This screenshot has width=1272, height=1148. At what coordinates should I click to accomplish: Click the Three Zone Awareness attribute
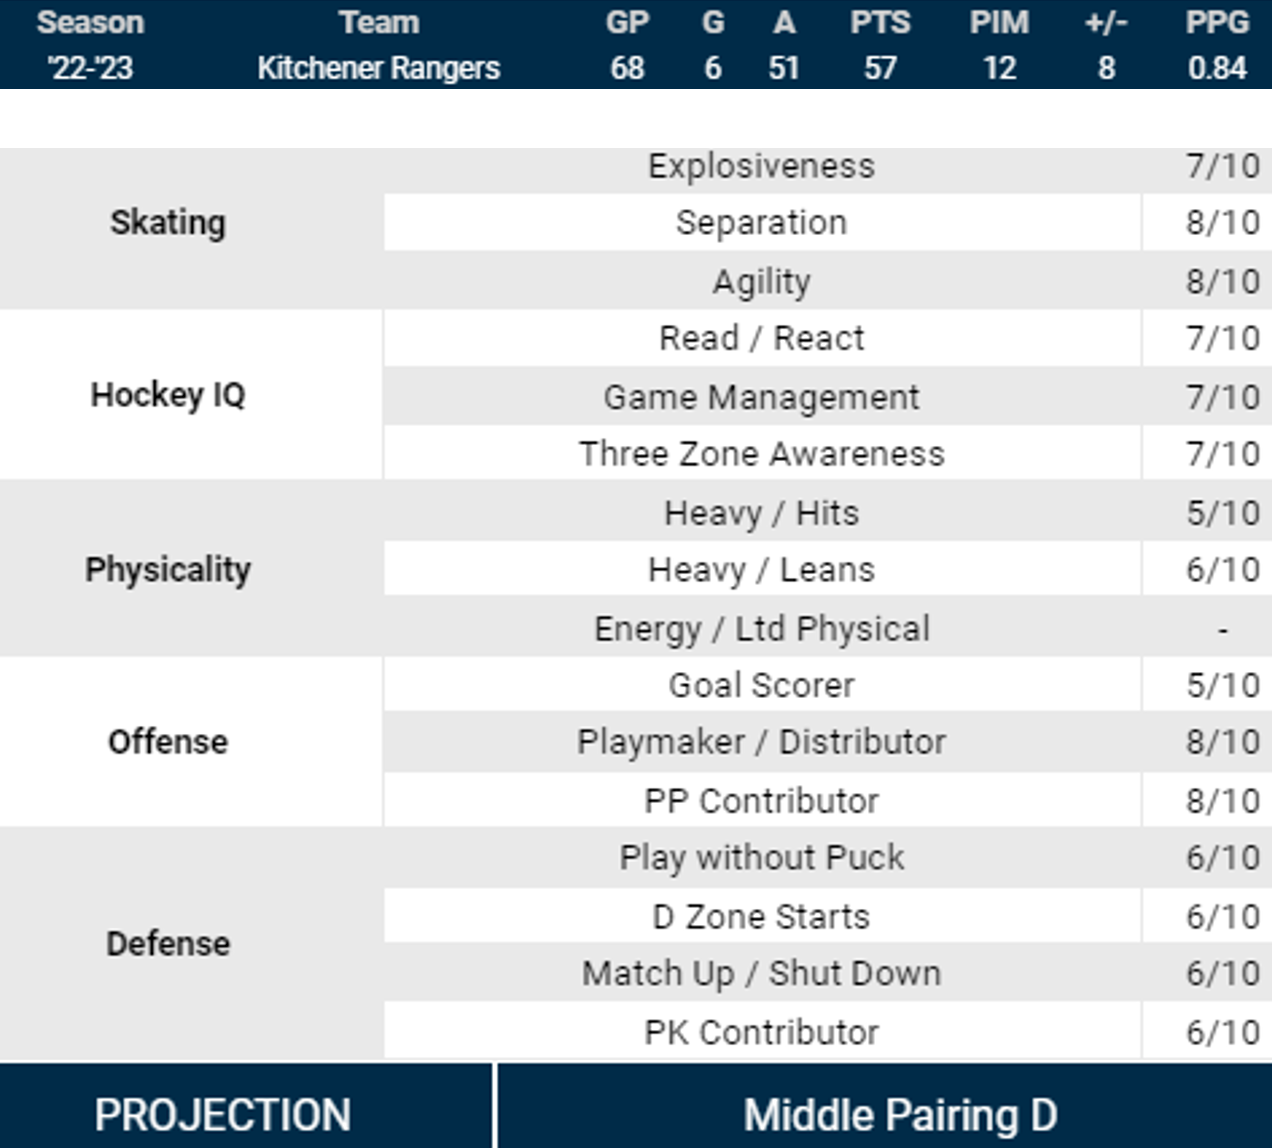click(x=761, y=454)
